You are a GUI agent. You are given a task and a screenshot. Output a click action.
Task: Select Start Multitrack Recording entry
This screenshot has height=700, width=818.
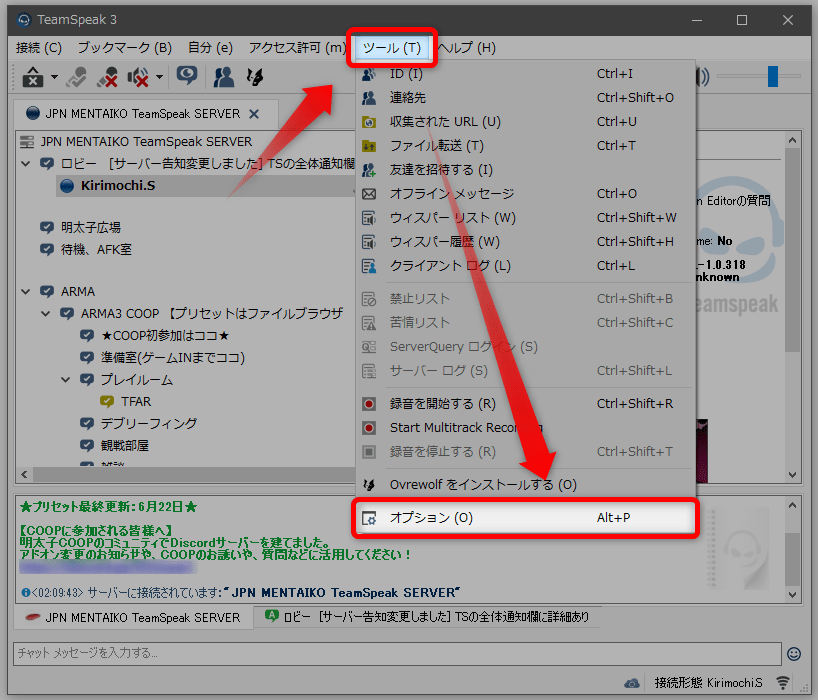coord(525,428)
